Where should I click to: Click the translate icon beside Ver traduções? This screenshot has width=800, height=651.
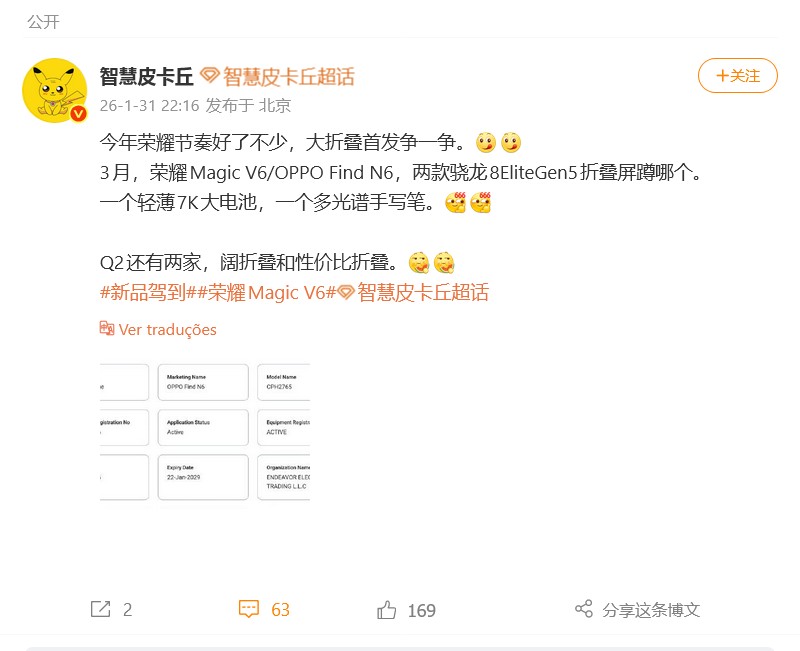point(107,328)
